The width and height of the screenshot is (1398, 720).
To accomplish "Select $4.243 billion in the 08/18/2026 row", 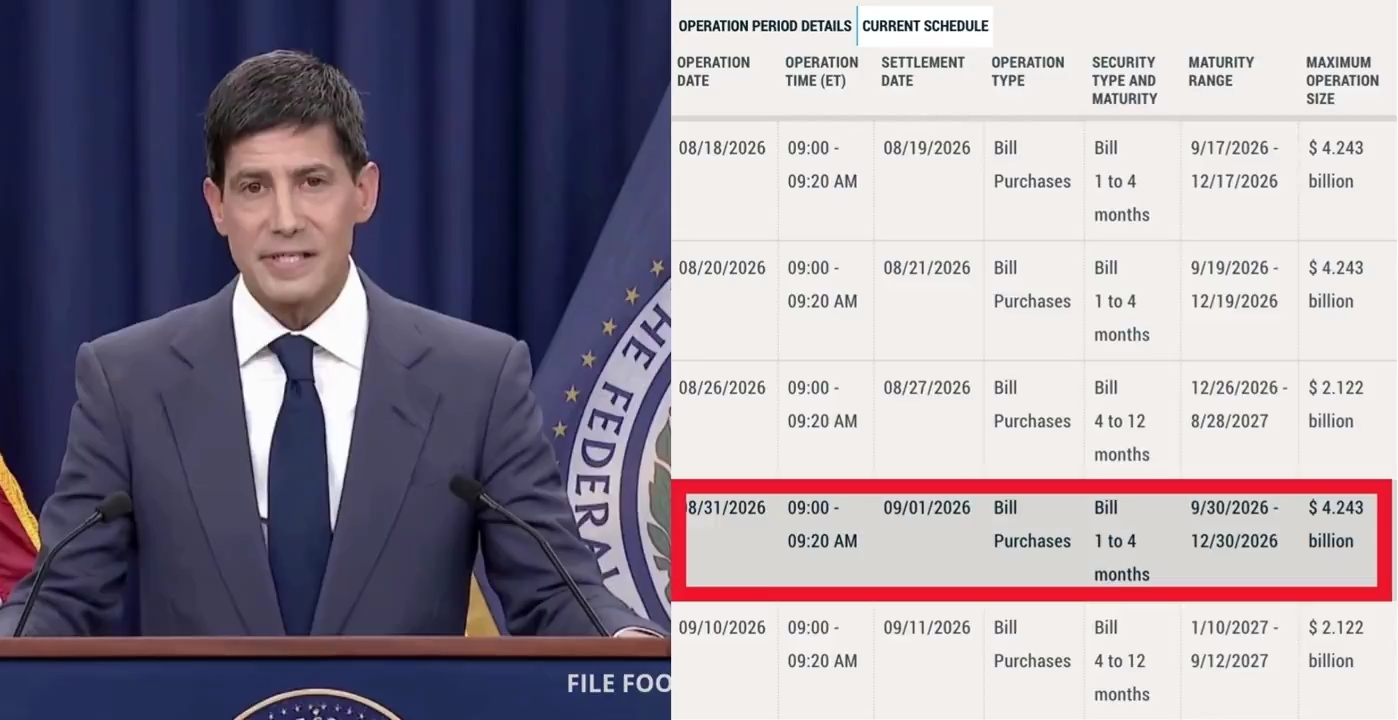I will coord(1336,165).
